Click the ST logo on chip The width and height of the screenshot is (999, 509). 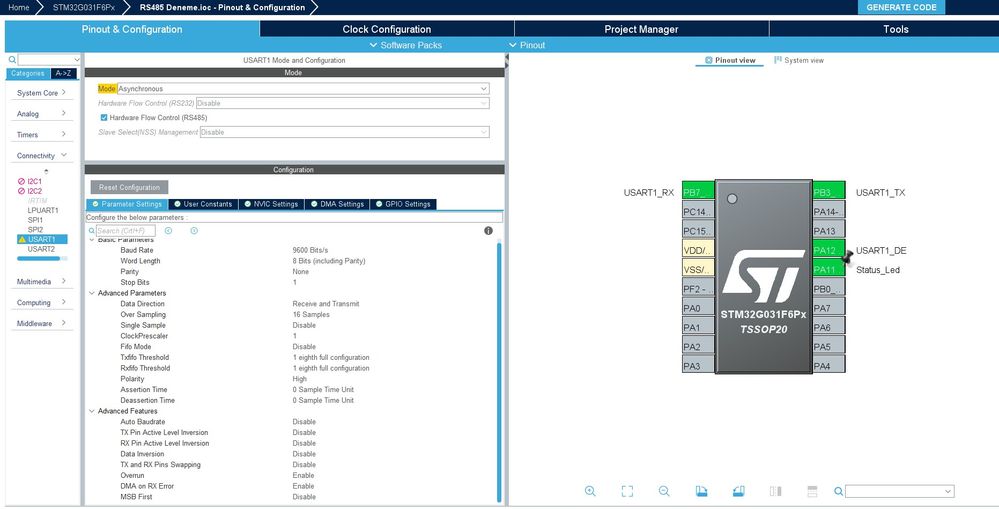pos(763,275)
